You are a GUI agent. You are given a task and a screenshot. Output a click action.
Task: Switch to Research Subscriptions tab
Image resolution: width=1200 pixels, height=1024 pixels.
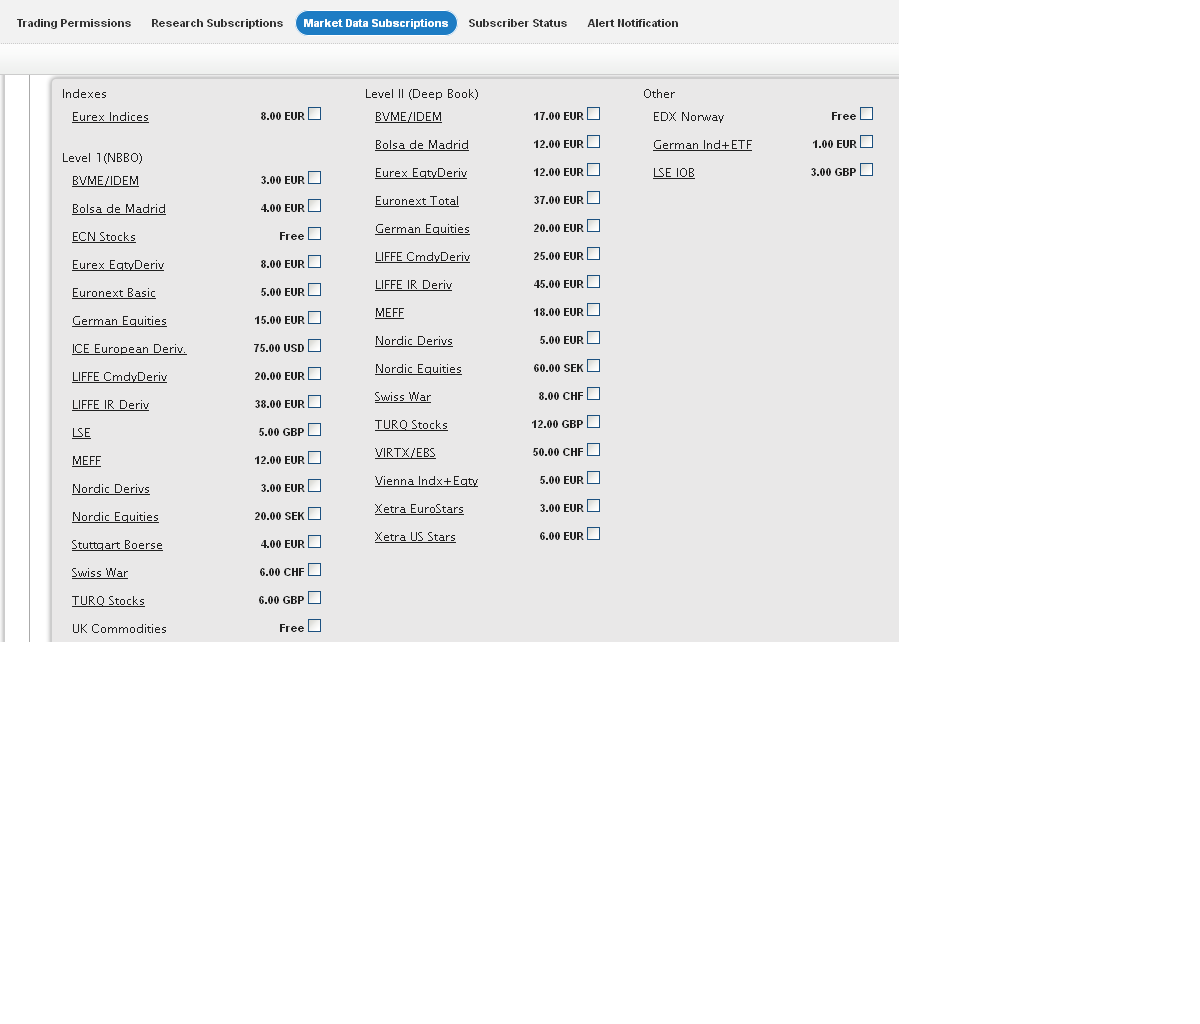217,23
